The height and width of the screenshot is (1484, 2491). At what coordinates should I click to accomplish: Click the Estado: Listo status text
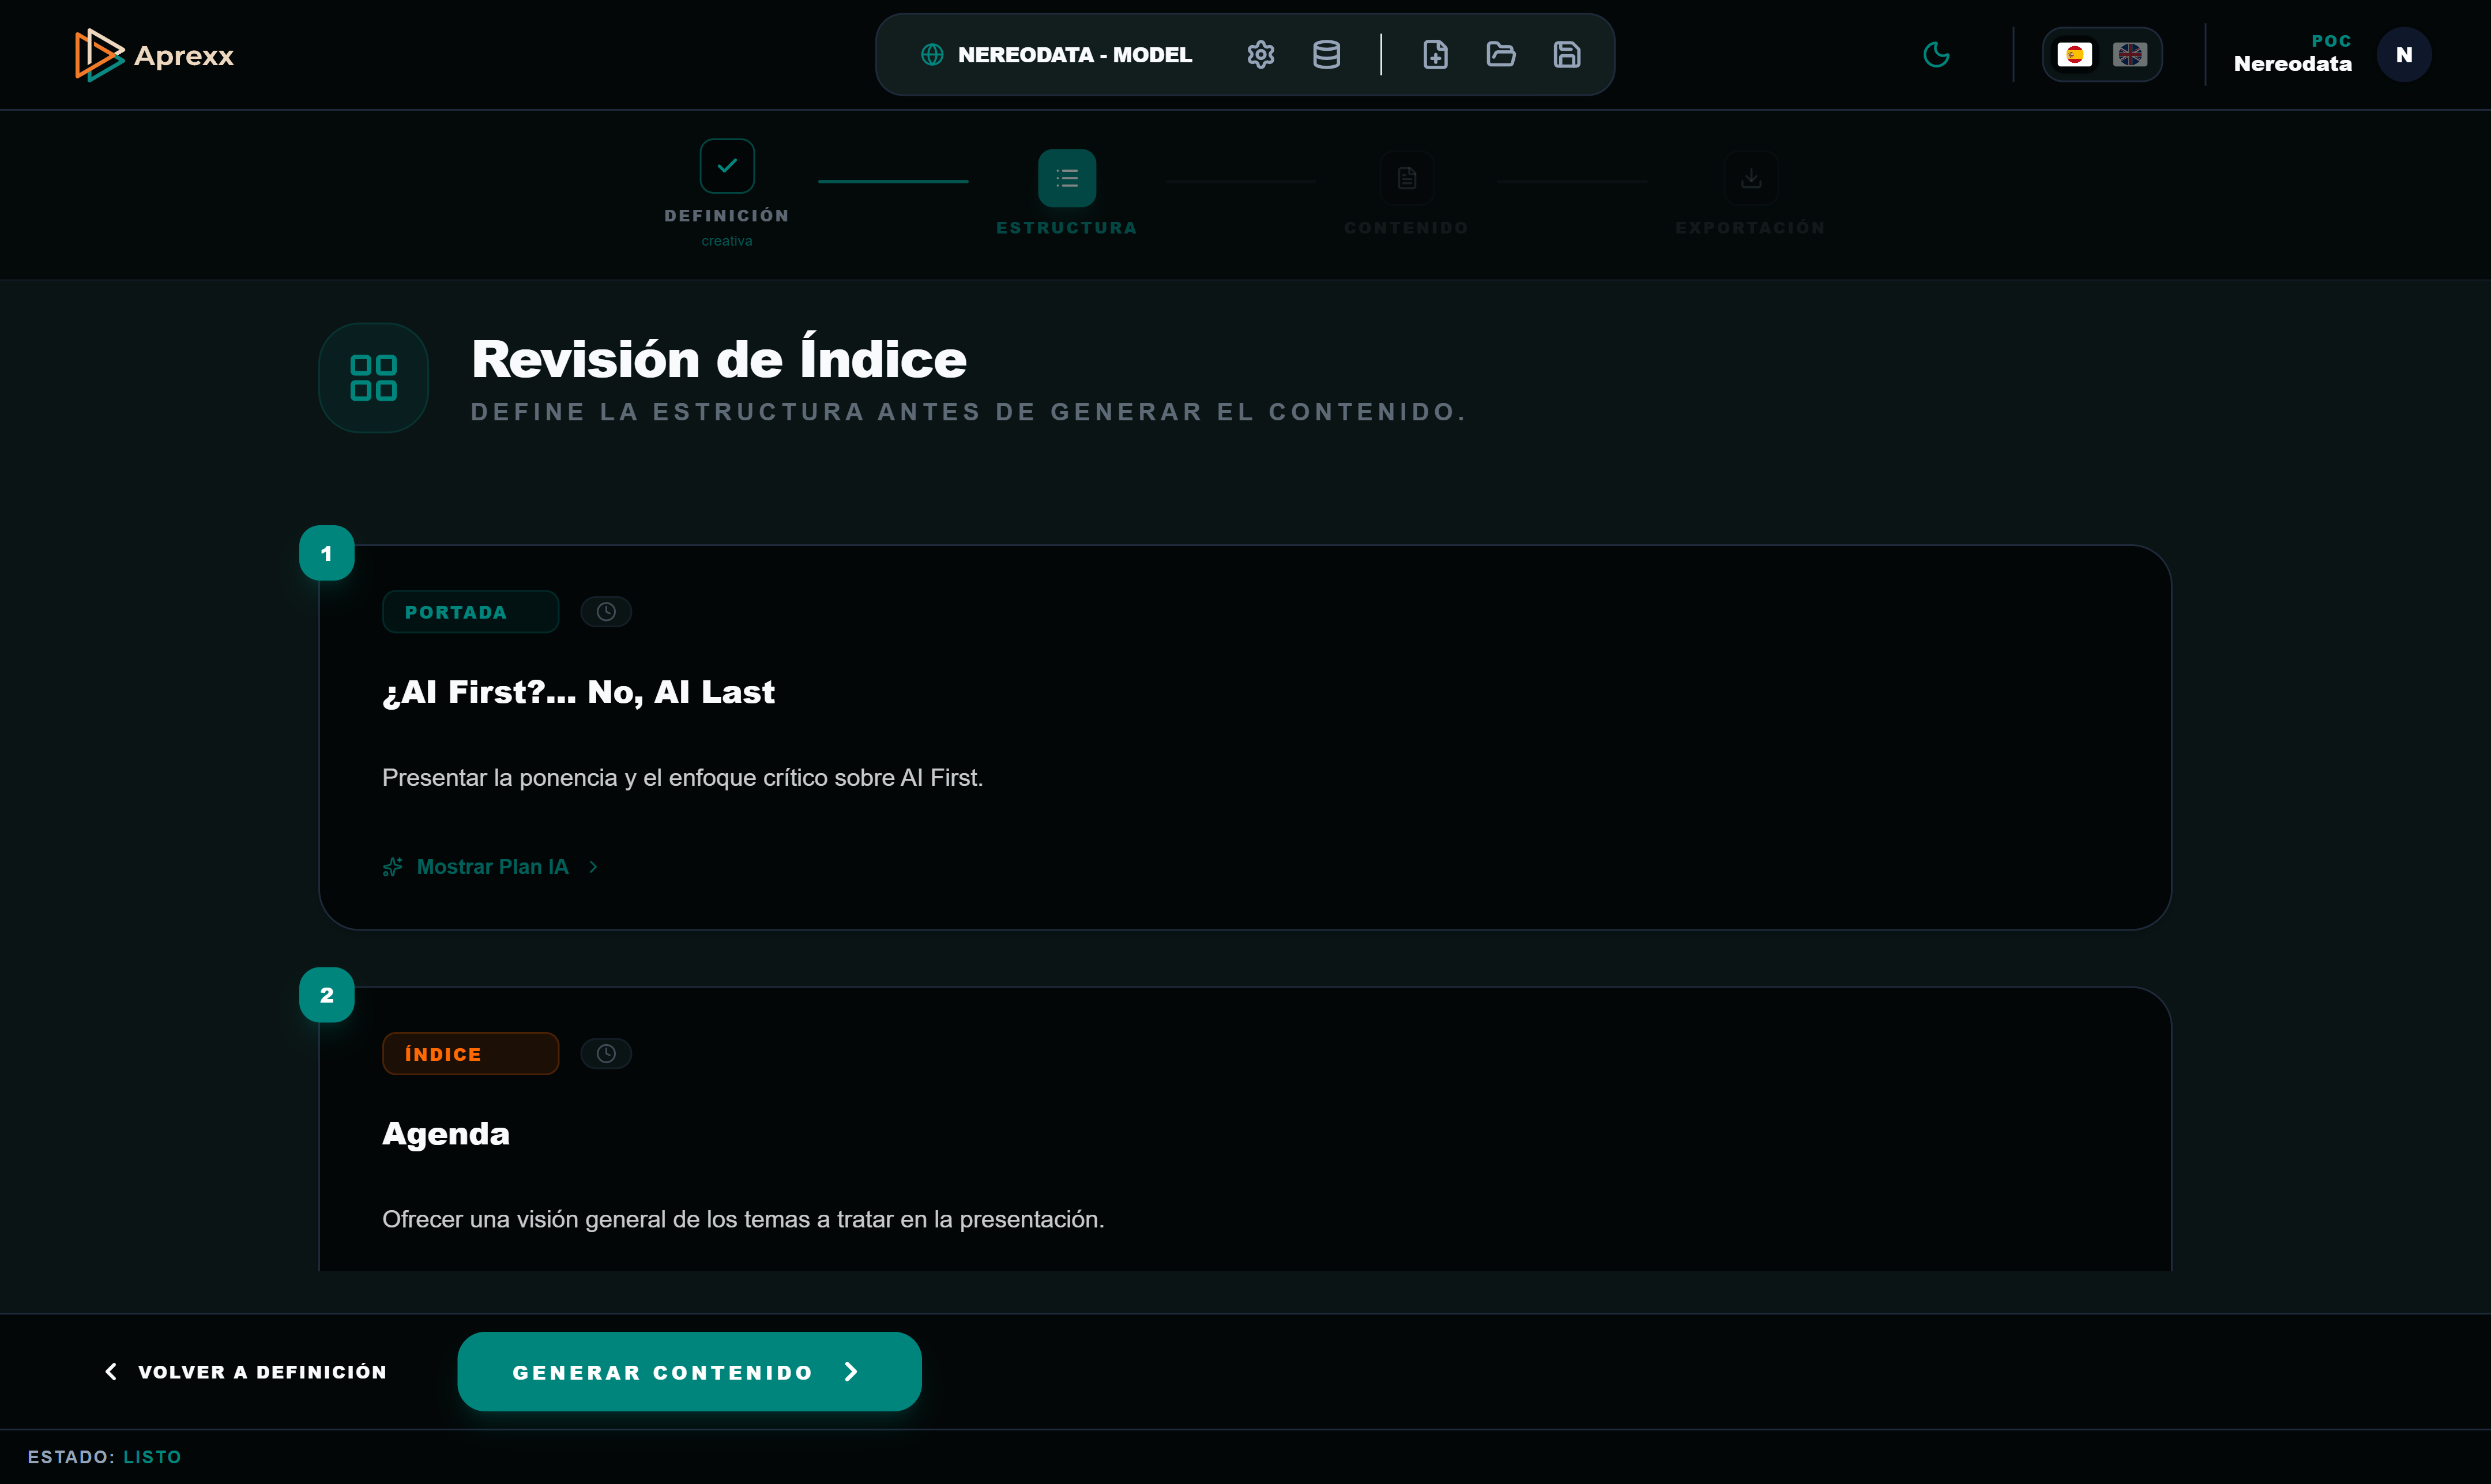coord(104,1457)
